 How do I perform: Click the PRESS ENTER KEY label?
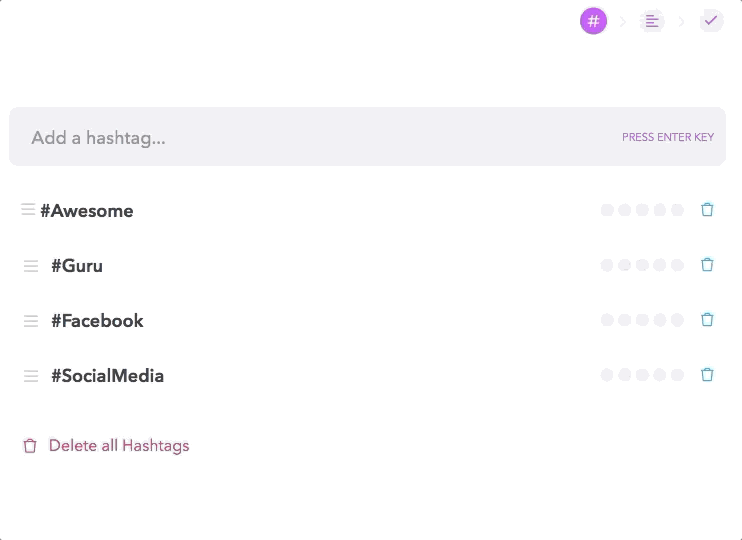tap(668, 137)
